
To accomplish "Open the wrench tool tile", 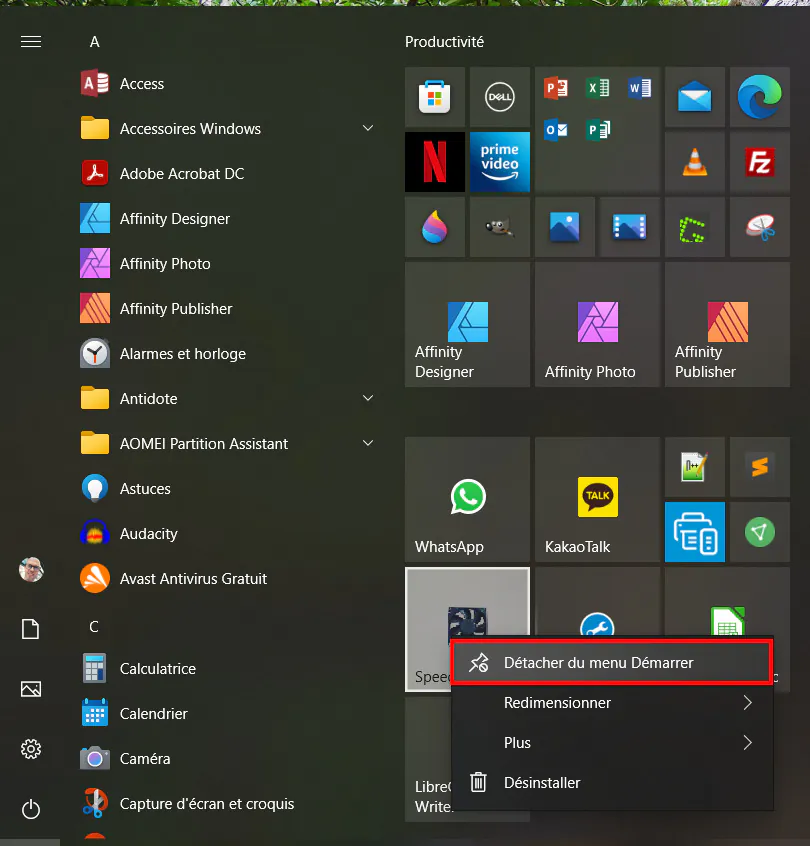I will click(597, 602).
